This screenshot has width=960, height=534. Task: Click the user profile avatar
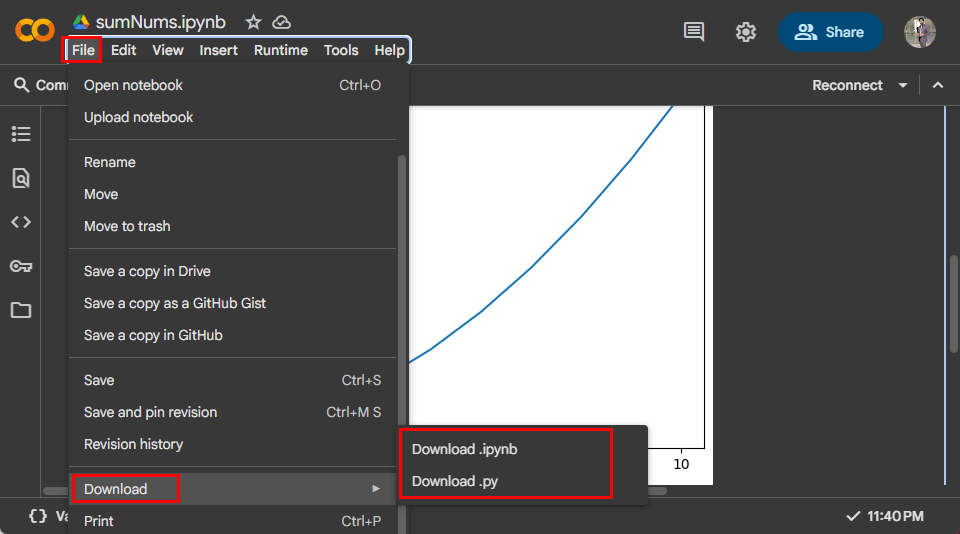pos(919,32)
